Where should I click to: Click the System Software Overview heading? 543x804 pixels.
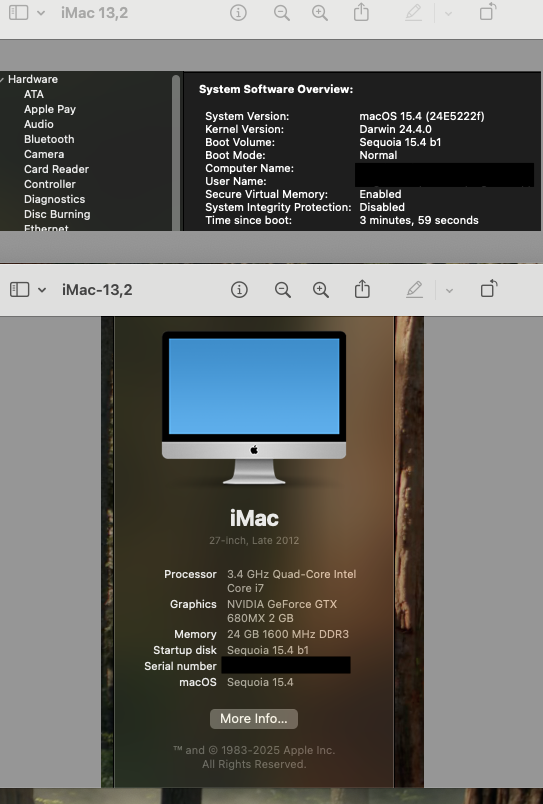(x=276, y=89)
